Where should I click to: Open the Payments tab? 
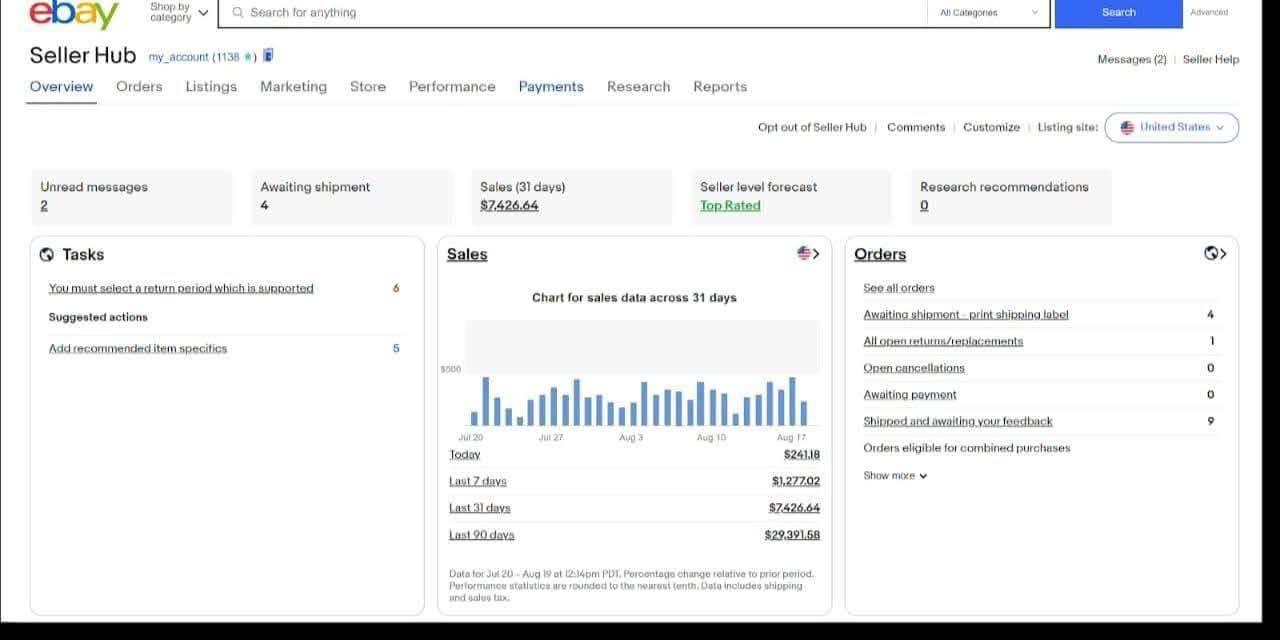point(551,87)
